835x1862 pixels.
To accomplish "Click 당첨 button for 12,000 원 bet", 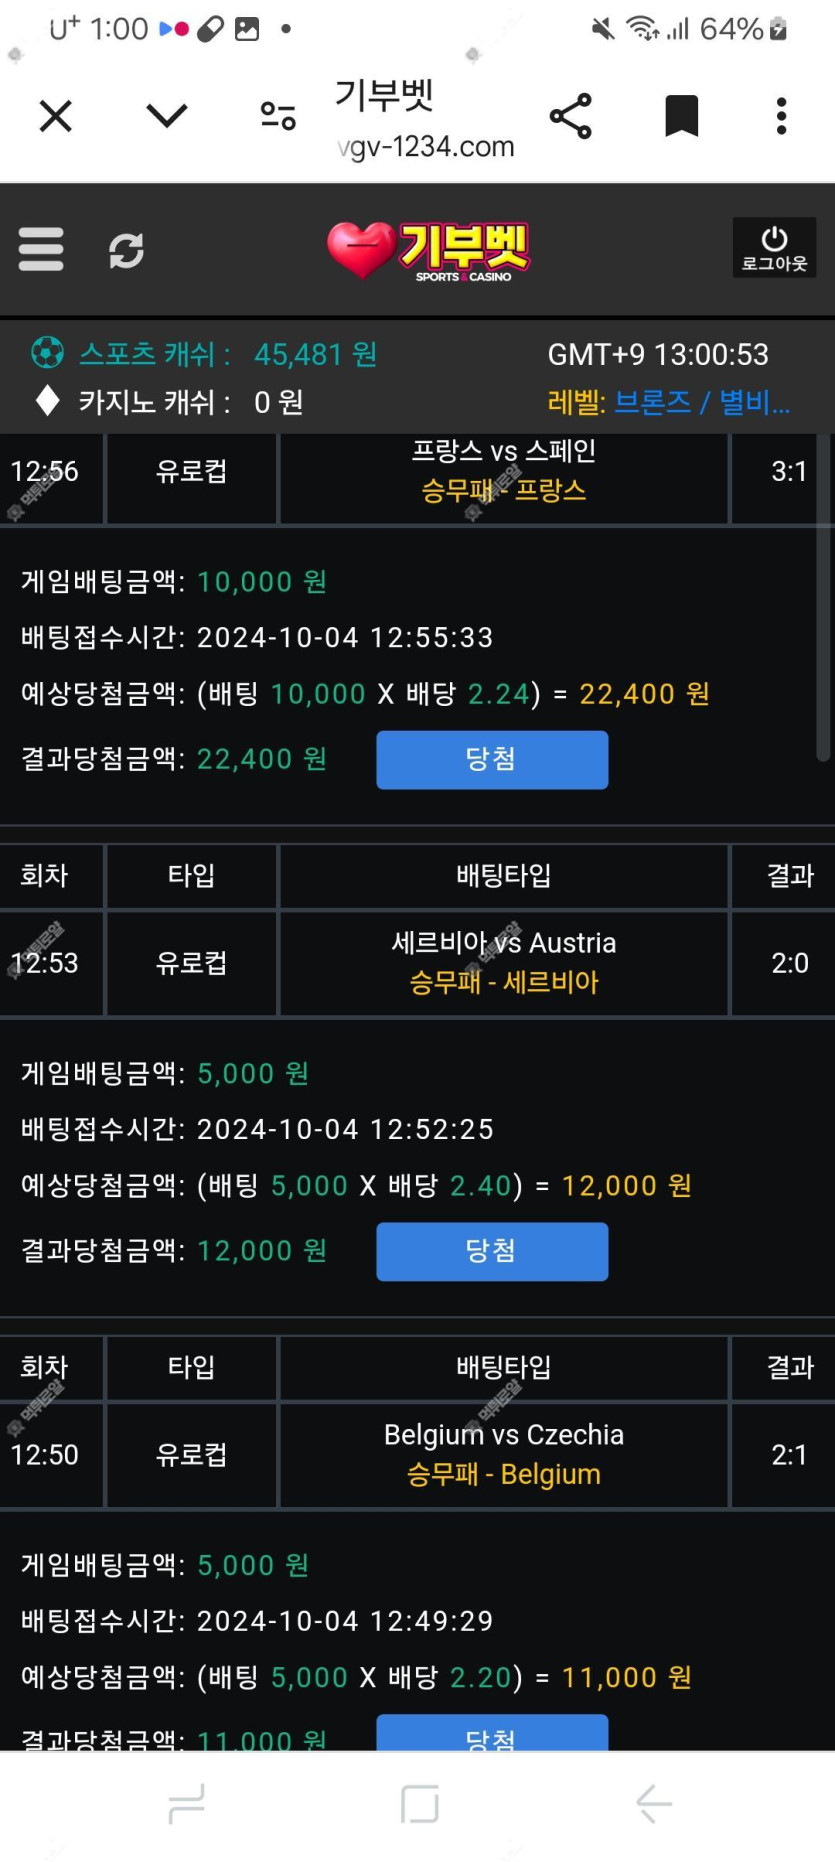I will (x=492, y=1252).
